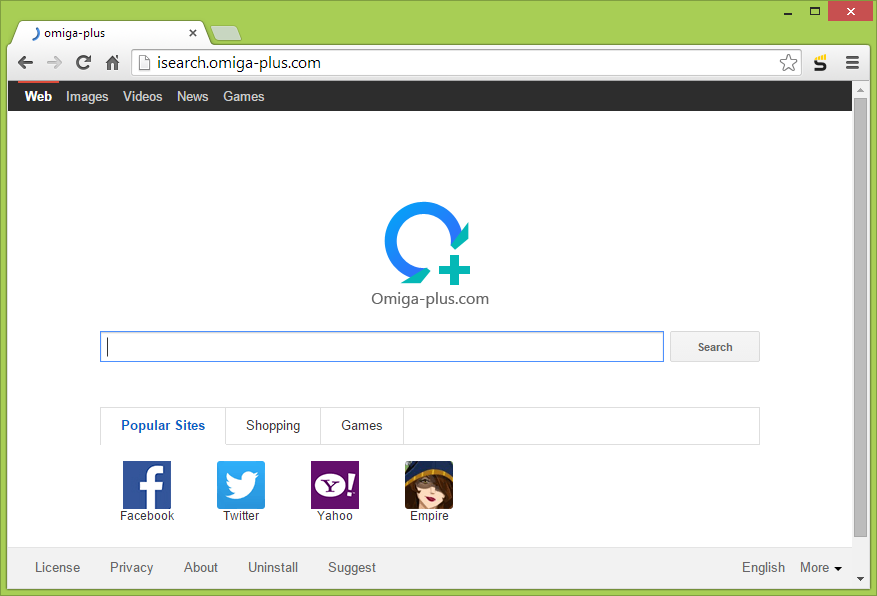Image resolution: width=877 pixels, height=596 pixels.
Task: Open the License link in footer
Action: click(58, 567)
